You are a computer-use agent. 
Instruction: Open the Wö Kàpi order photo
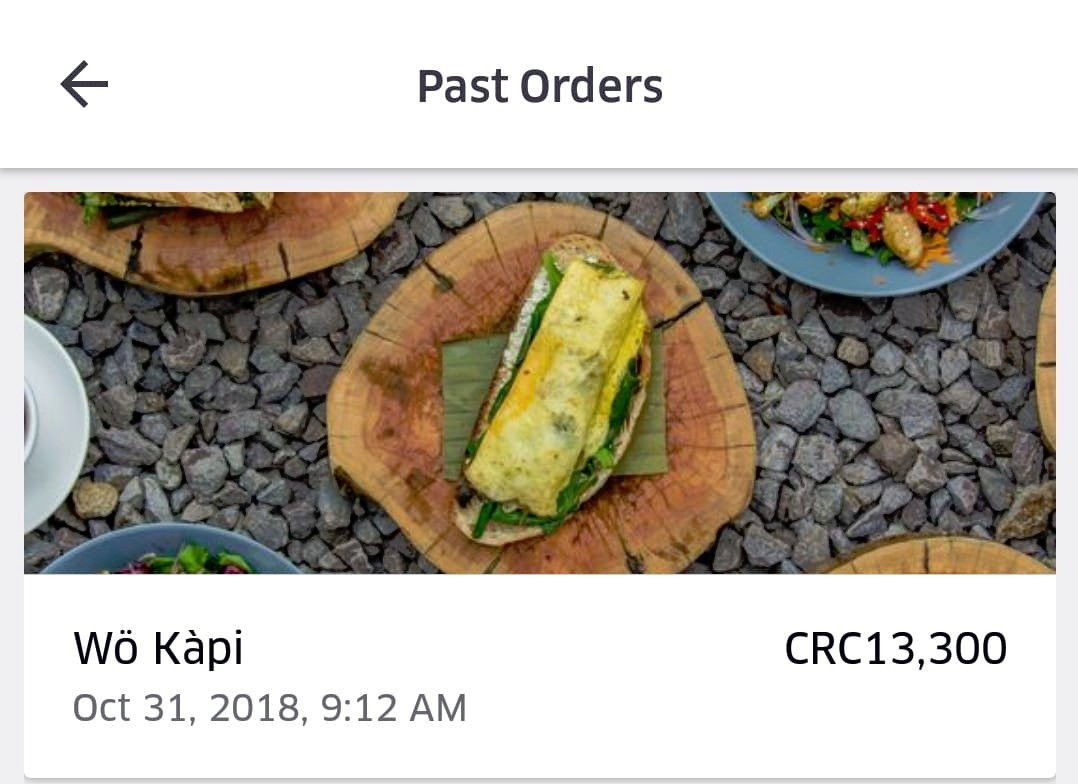click(540, 383)
